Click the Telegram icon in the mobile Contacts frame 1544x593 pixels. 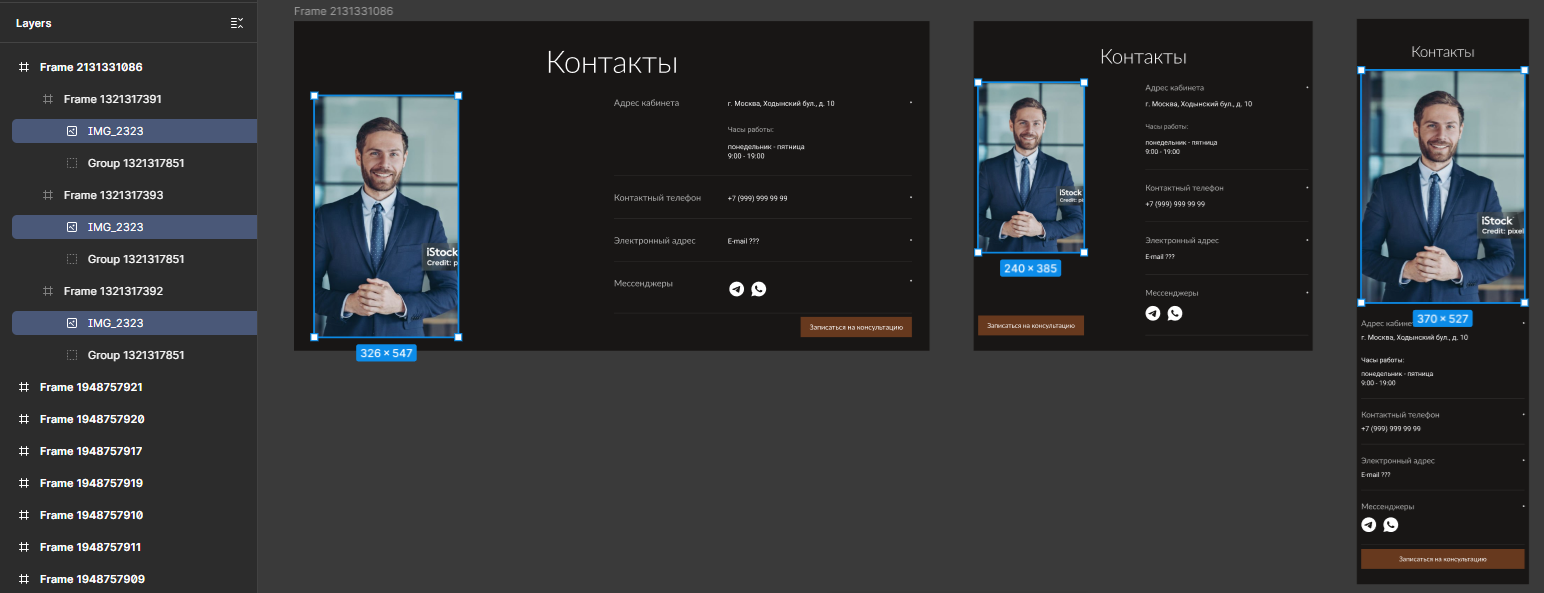click(x=1369, y=524)
